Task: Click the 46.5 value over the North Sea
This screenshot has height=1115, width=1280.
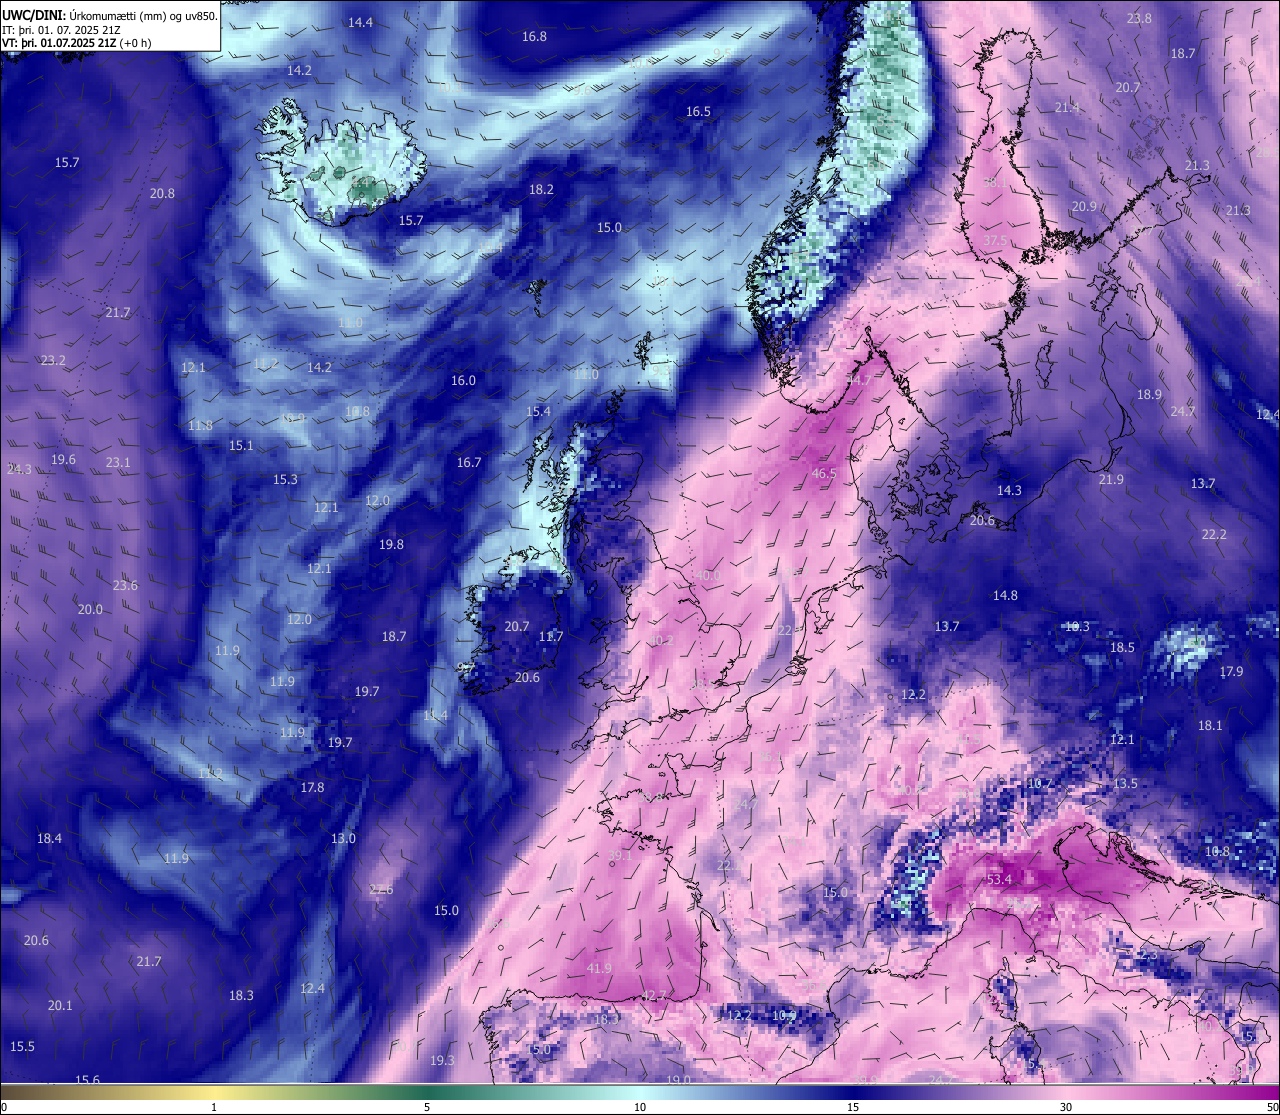Action: tap(824, 473)
